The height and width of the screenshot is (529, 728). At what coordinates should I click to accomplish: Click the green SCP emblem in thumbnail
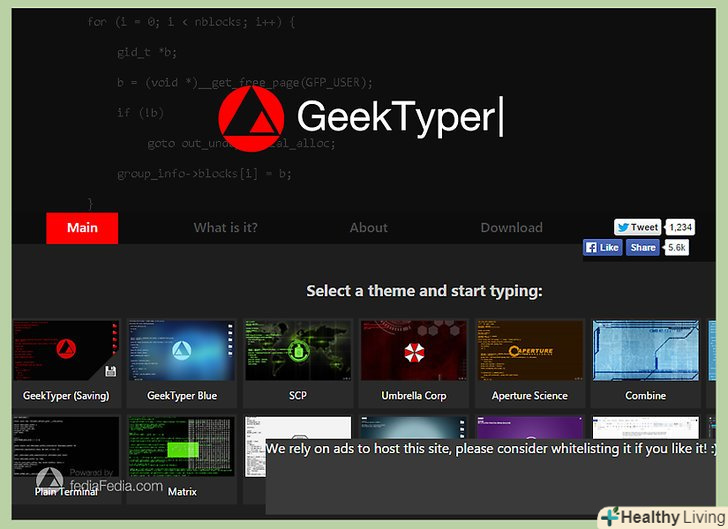click(x=298, y=352)
